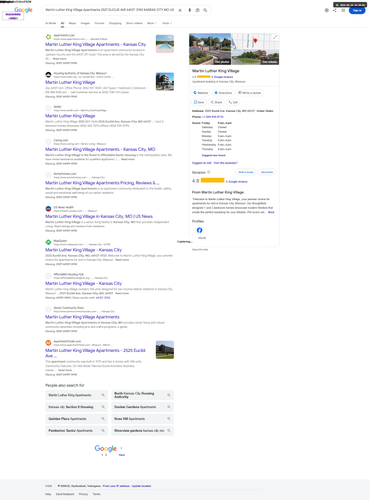Screen dimensions: 374x500
Task: Open Housing Authority Martin Luther King Village result
Action: (70, 82)
